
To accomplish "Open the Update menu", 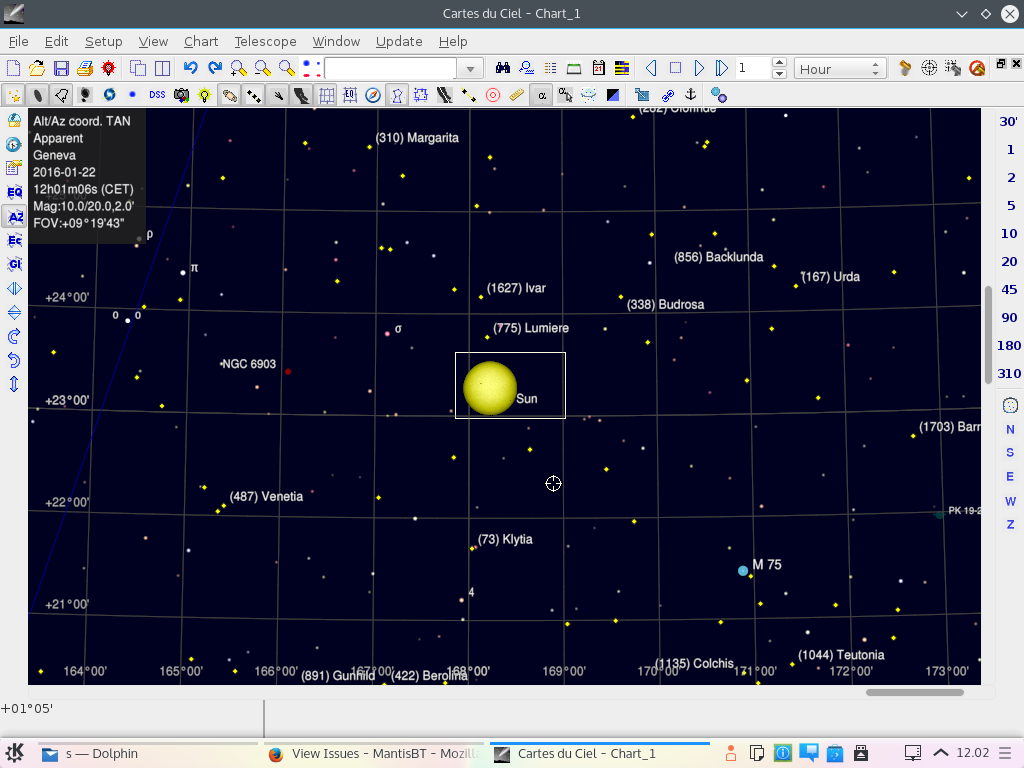I will pyautogui.click(x=399, y=41).
